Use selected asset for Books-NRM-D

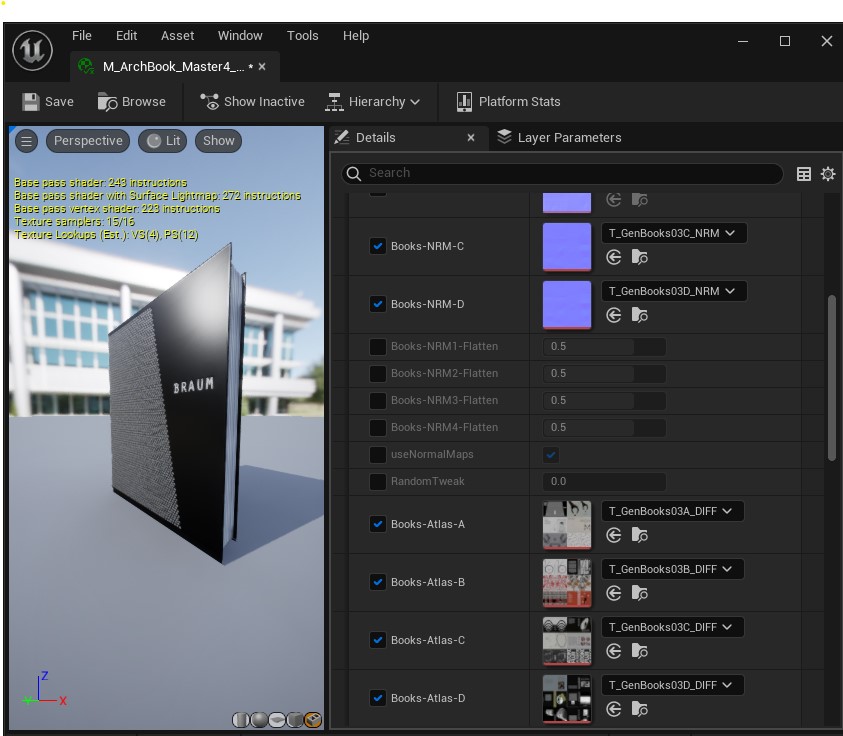click(x=613, y=316)
